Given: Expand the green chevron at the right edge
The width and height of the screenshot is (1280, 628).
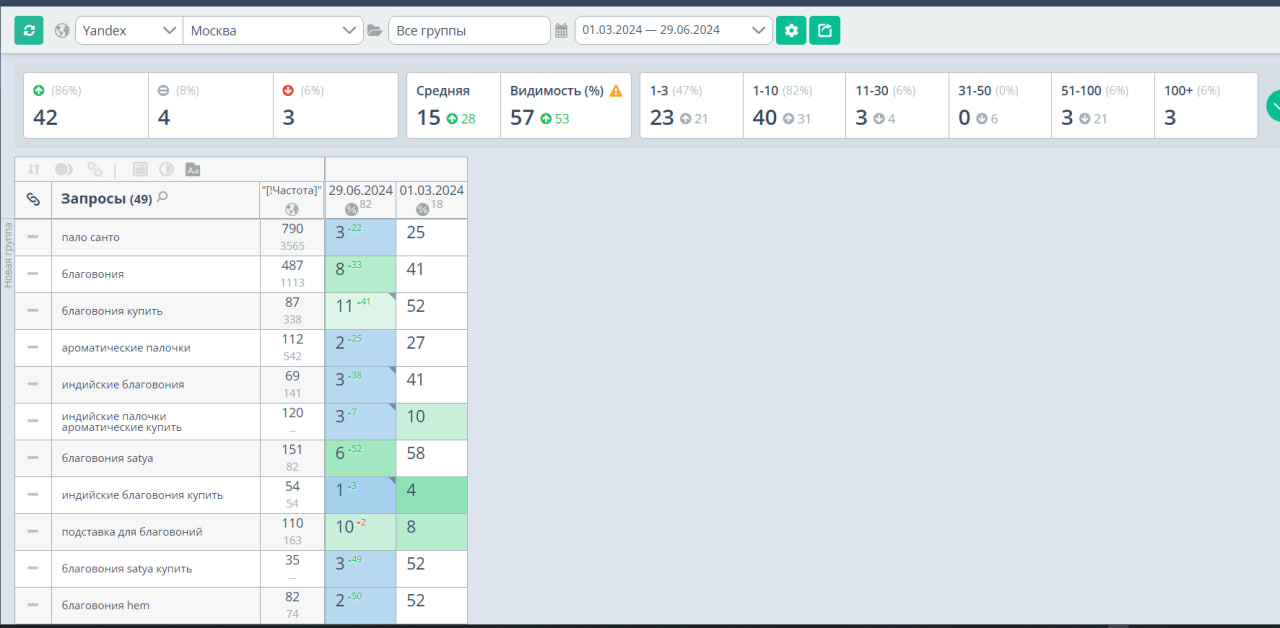Looking at the screenshot, I should tap(1273, 105).
